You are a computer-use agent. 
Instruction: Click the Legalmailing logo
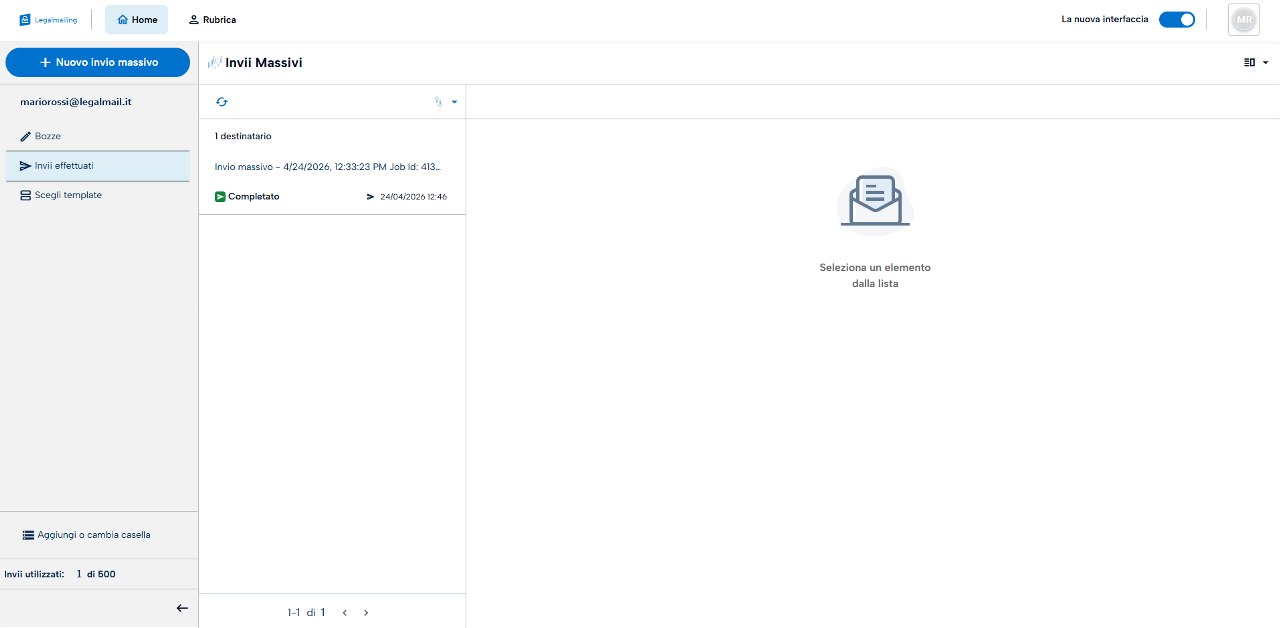pos(48,19)
